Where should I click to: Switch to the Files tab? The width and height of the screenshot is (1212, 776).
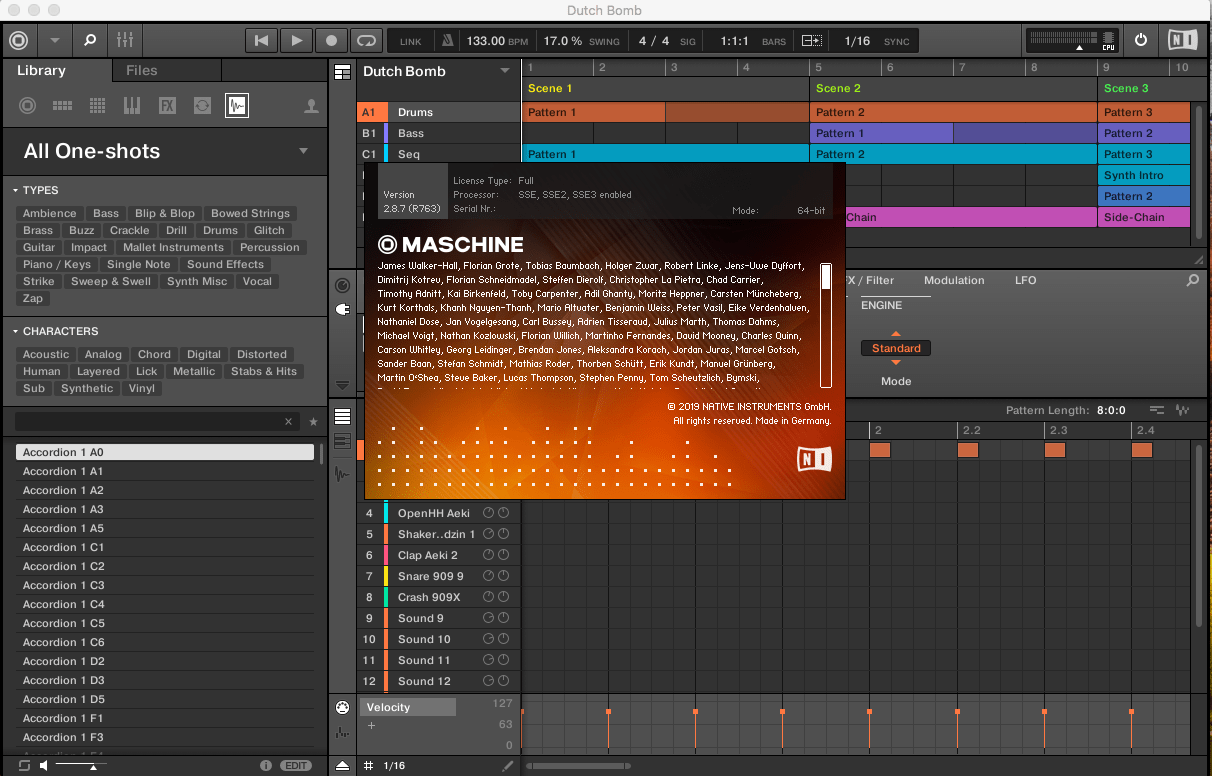tap(141, 71)
